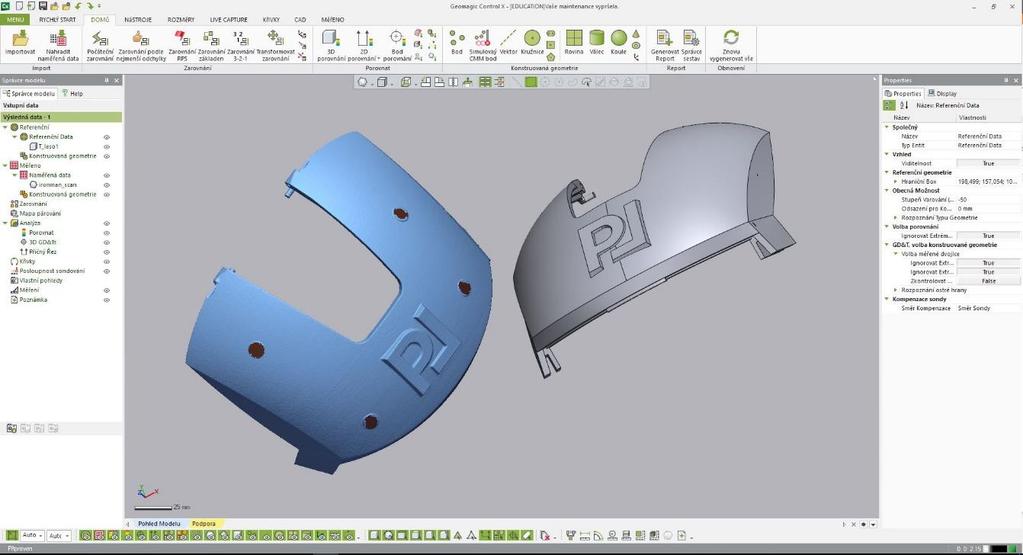The image size is (1023, 555).
Task: Collapse the Analýza tree node
Action: point(5,223)
